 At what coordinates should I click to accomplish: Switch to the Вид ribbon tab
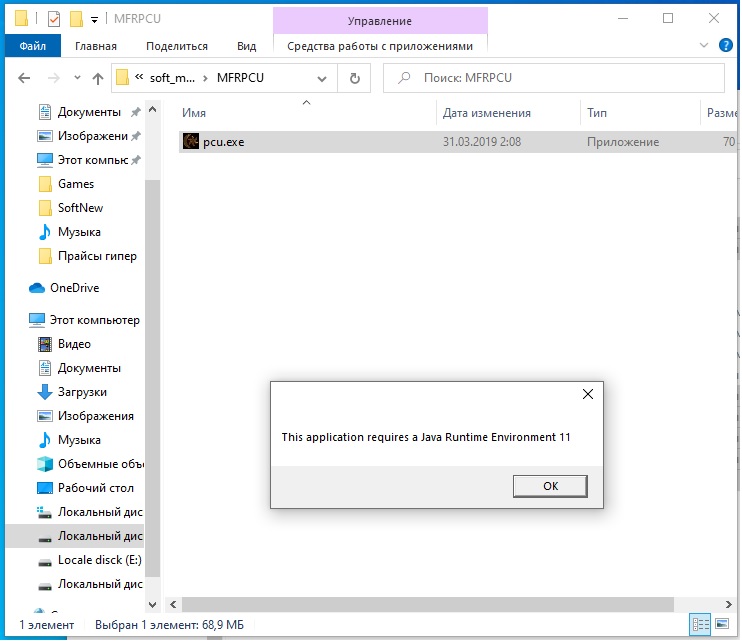[x=246, y=46]
